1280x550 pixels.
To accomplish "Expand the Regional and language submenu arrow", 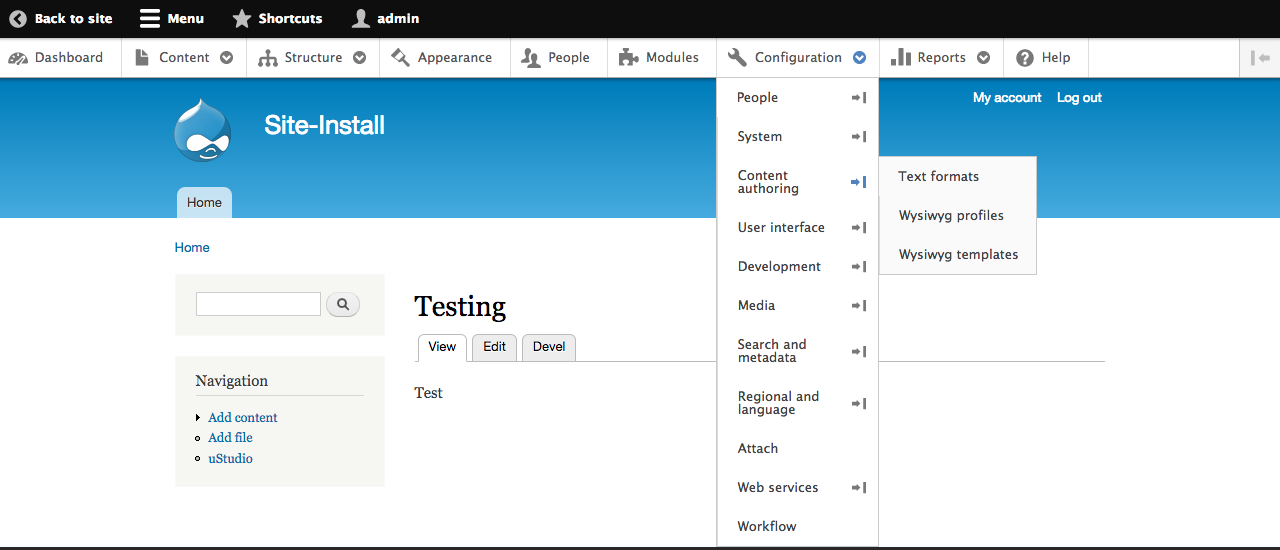I will click(858, 404).
